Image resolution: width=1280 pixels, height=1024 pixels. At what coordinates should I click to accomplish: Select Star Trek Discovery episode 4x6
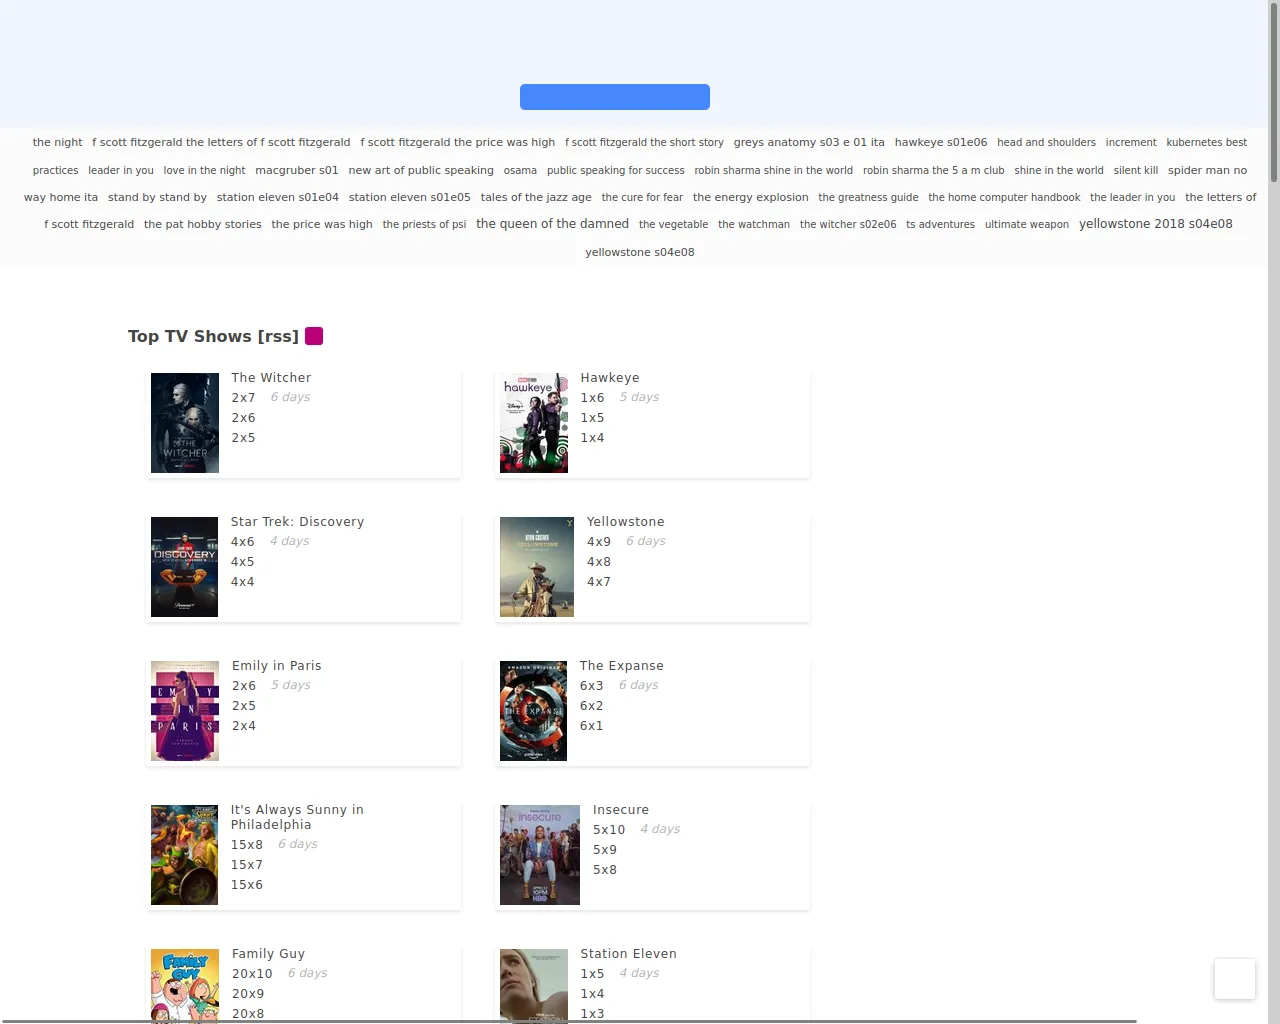coord(242,542)
